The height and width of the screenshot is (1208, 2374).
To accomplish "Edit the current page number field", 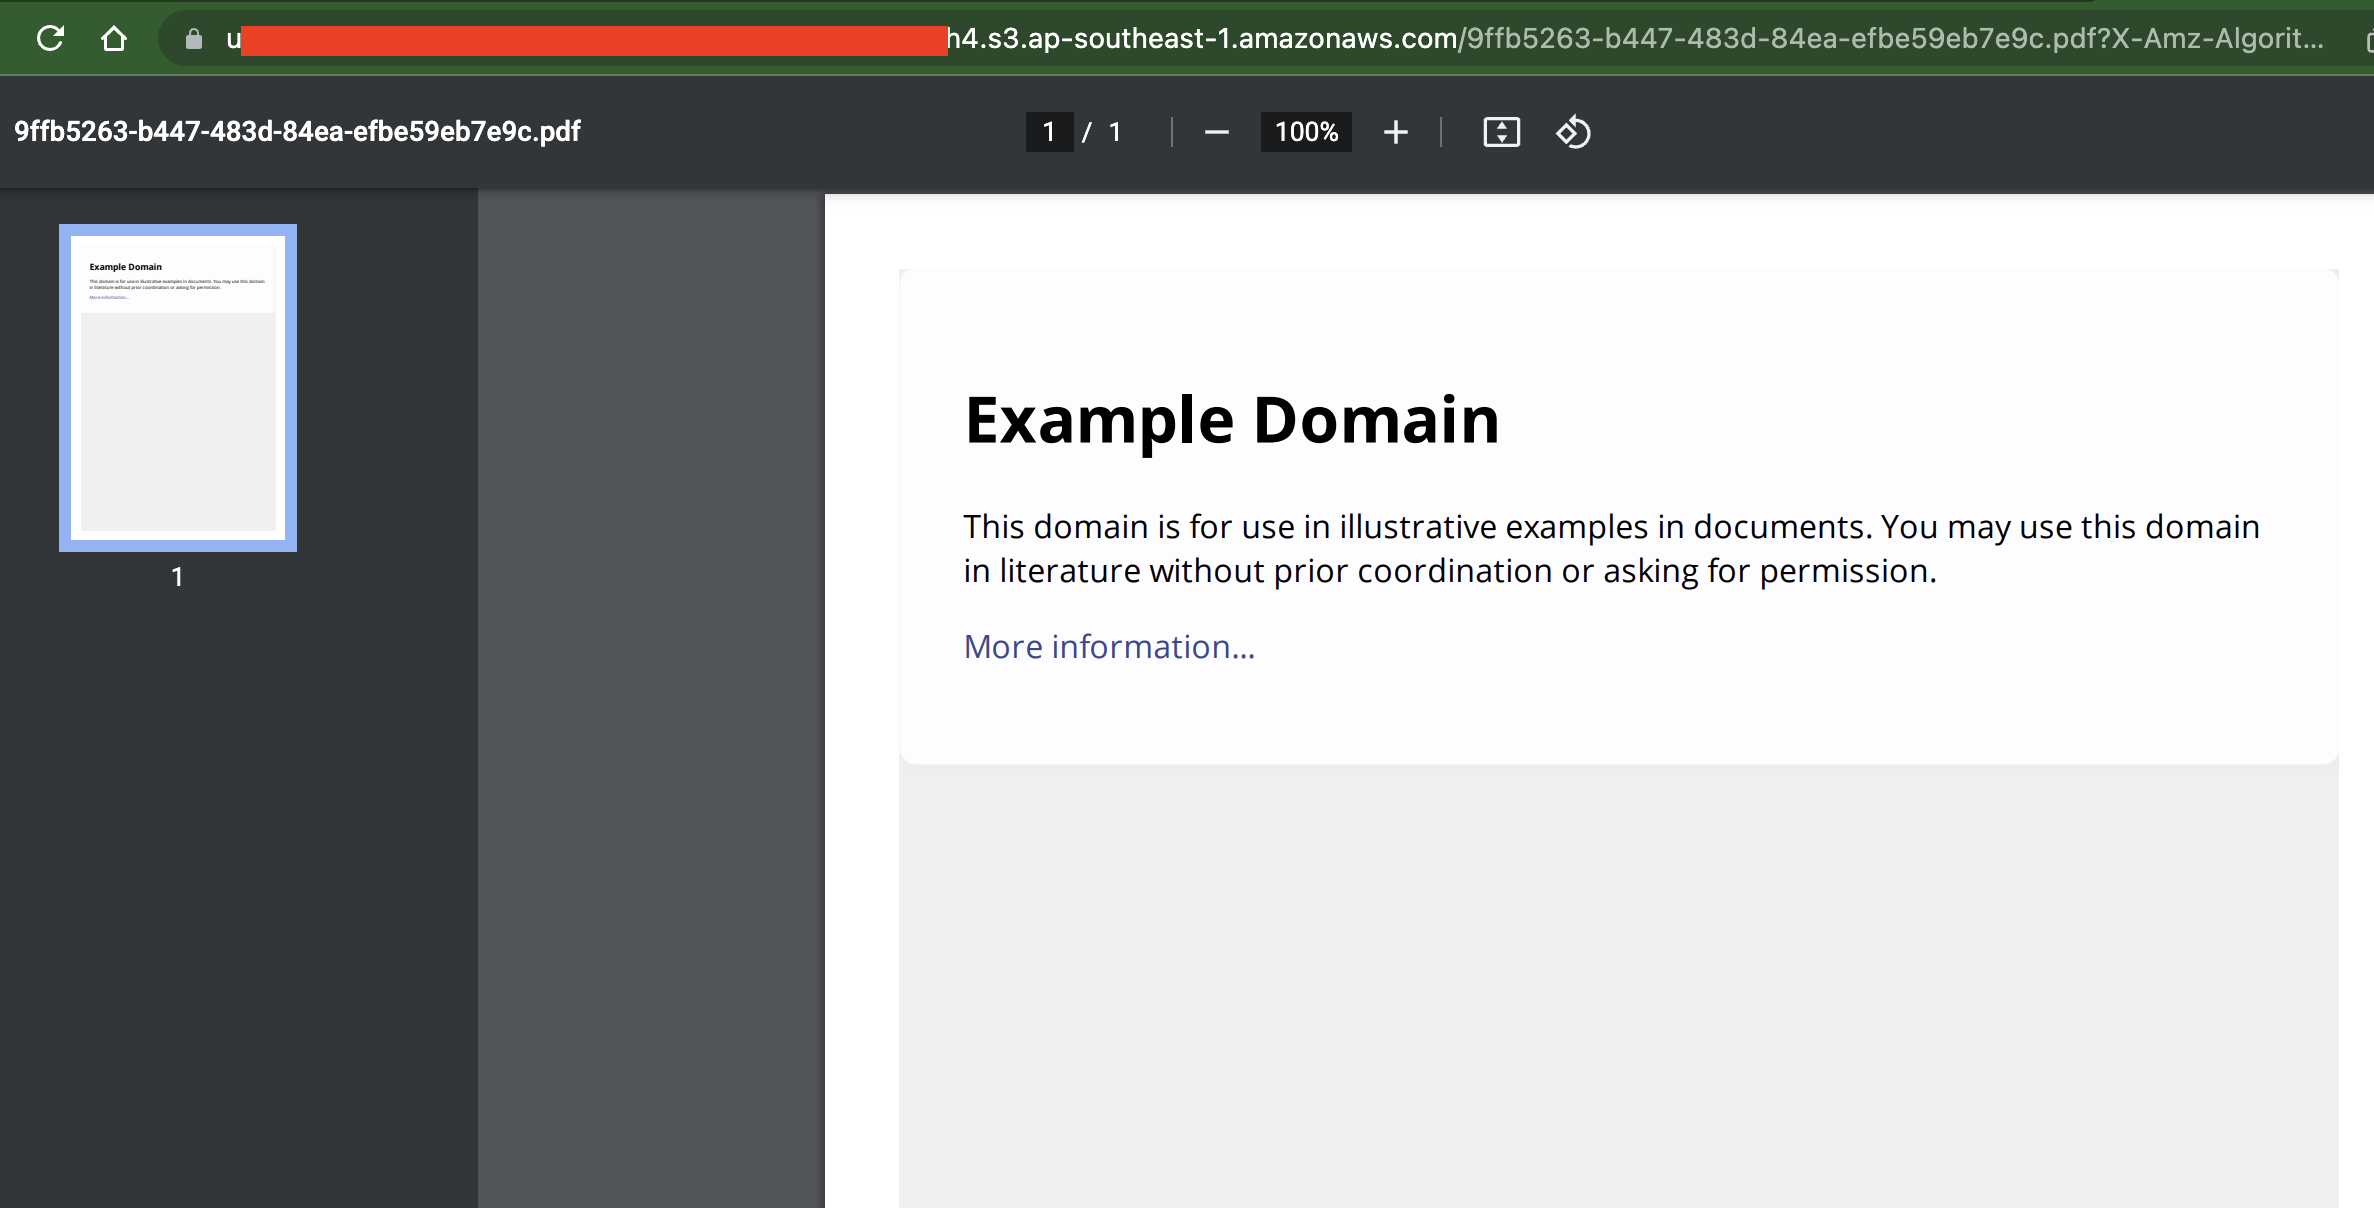I will [x=1049, y=132].
